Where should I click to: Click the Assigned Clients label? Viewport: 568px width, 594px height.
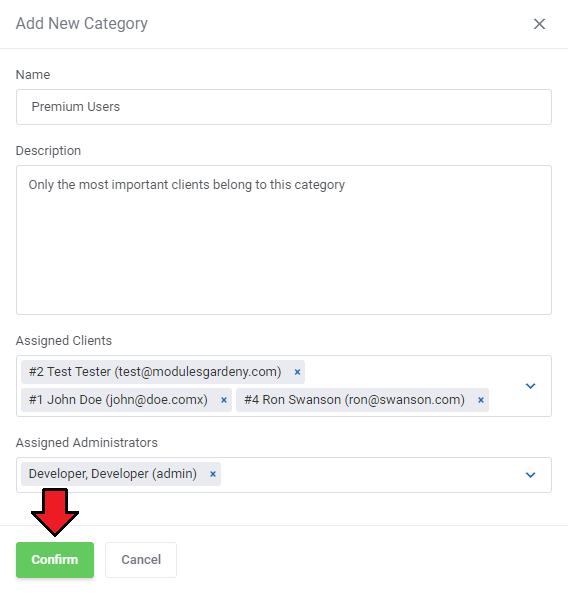click(x=64, y=341)
